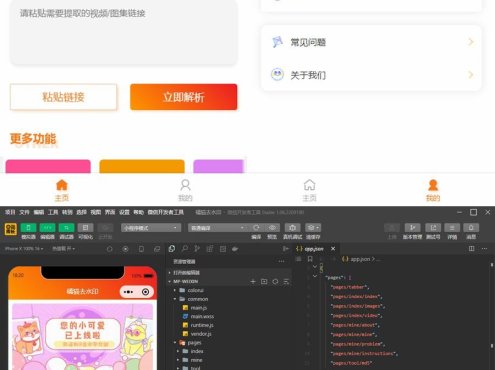Click the 立即解析 button
The image size is (495, 370).
(184, 97)
